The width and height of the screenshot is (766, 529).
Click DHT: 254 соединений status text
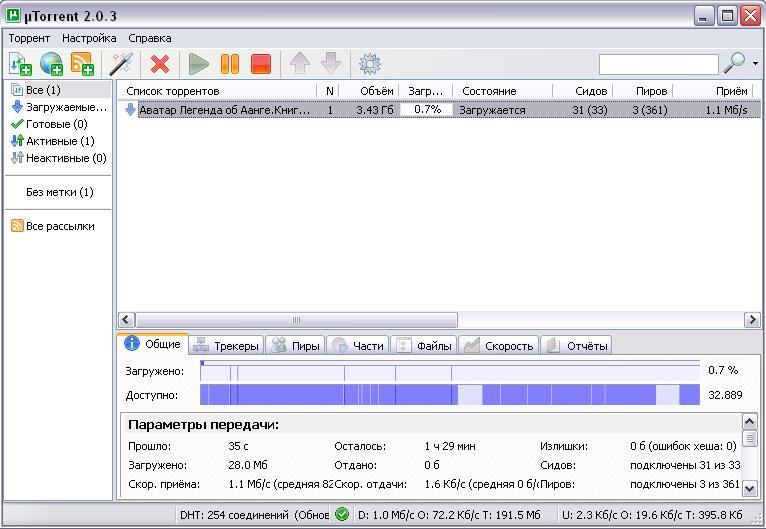254,515
